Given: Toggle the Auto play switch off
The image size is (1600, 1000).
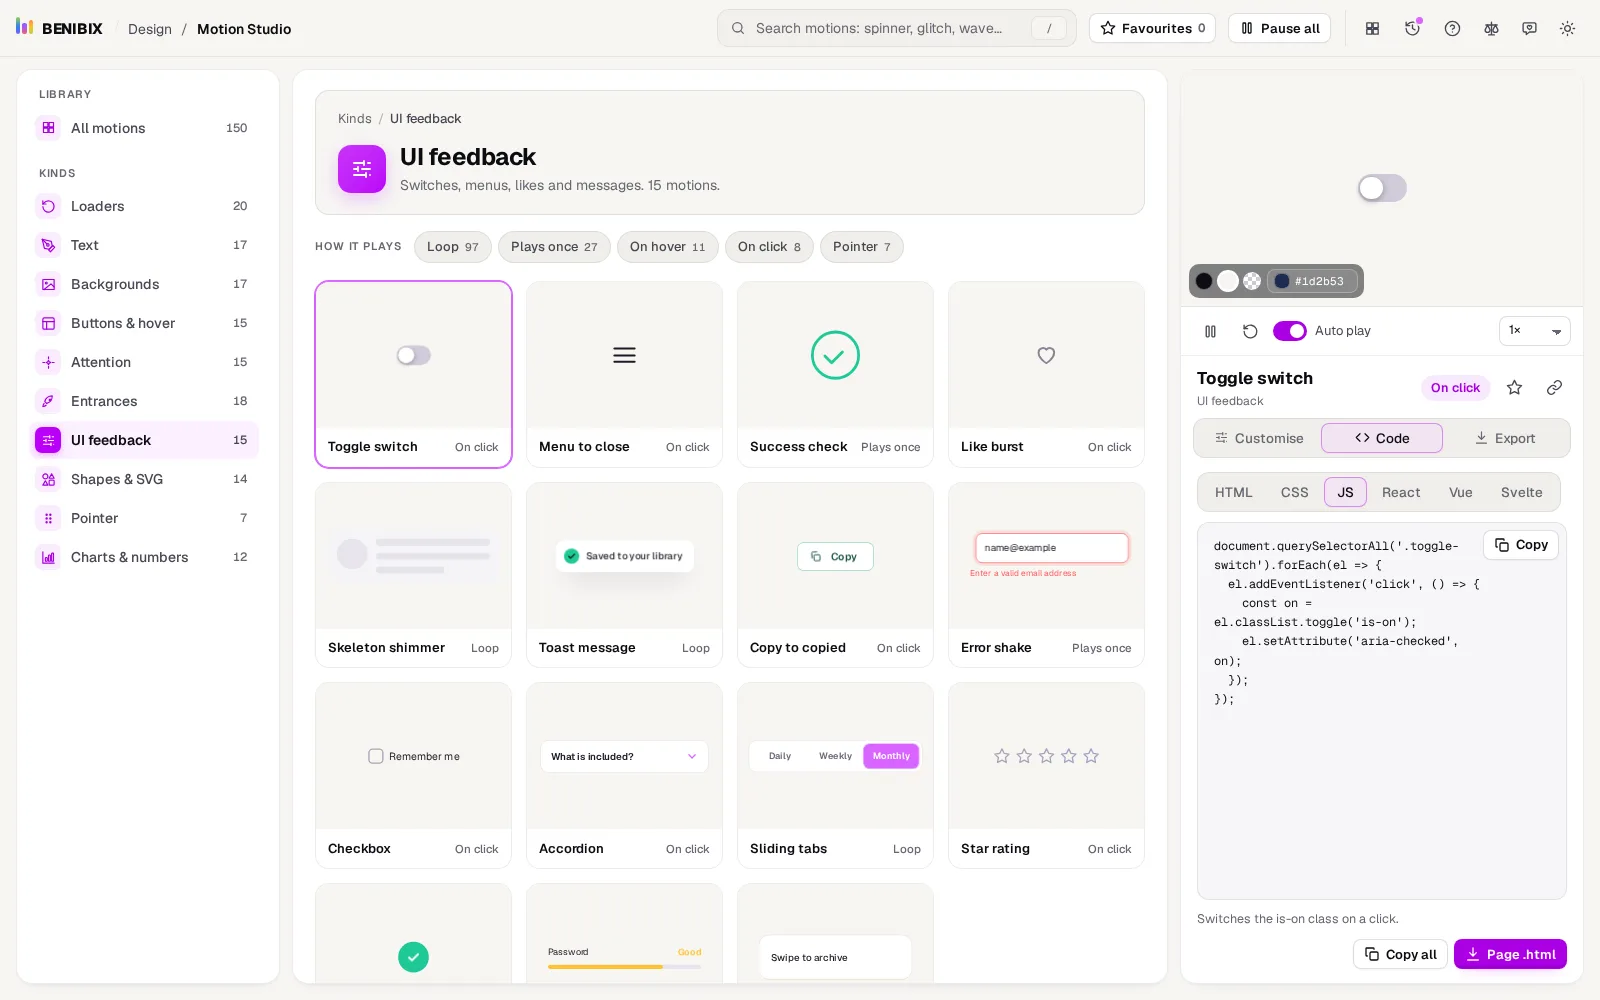Looking at the screenshot, I should coord(1290,331).
